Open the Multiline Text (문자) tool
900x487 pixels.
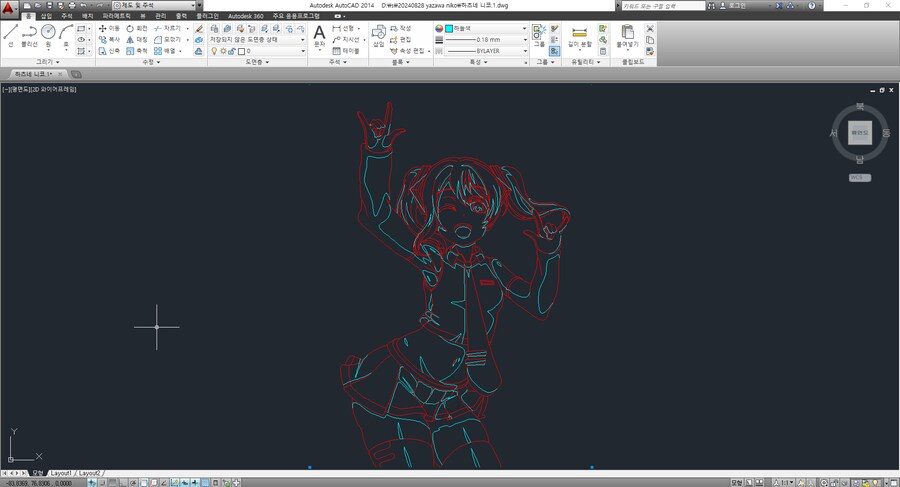point(320,36)
